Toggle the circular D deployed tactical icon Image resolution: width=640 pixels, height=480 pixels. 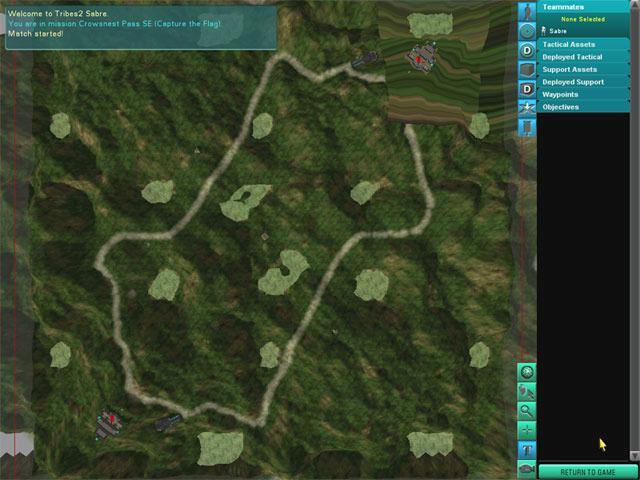tap(527, 51)
